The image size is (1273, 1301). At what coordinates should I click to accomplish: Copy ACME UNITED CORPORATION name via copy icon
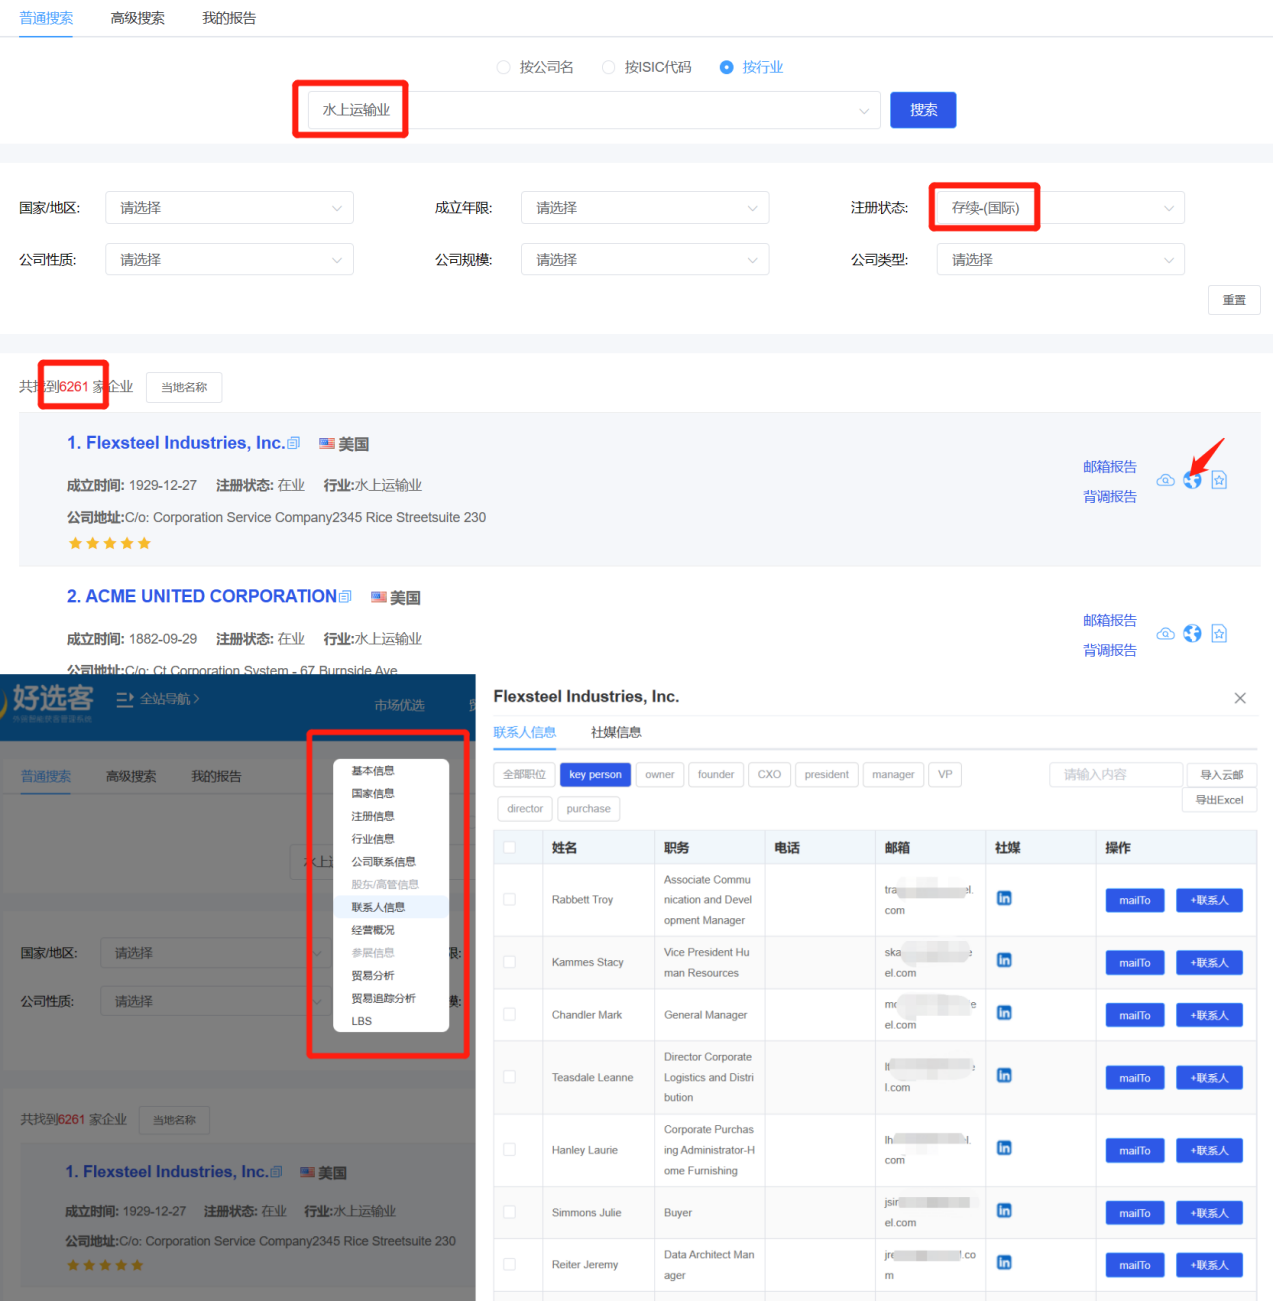(x=345, y=597)
